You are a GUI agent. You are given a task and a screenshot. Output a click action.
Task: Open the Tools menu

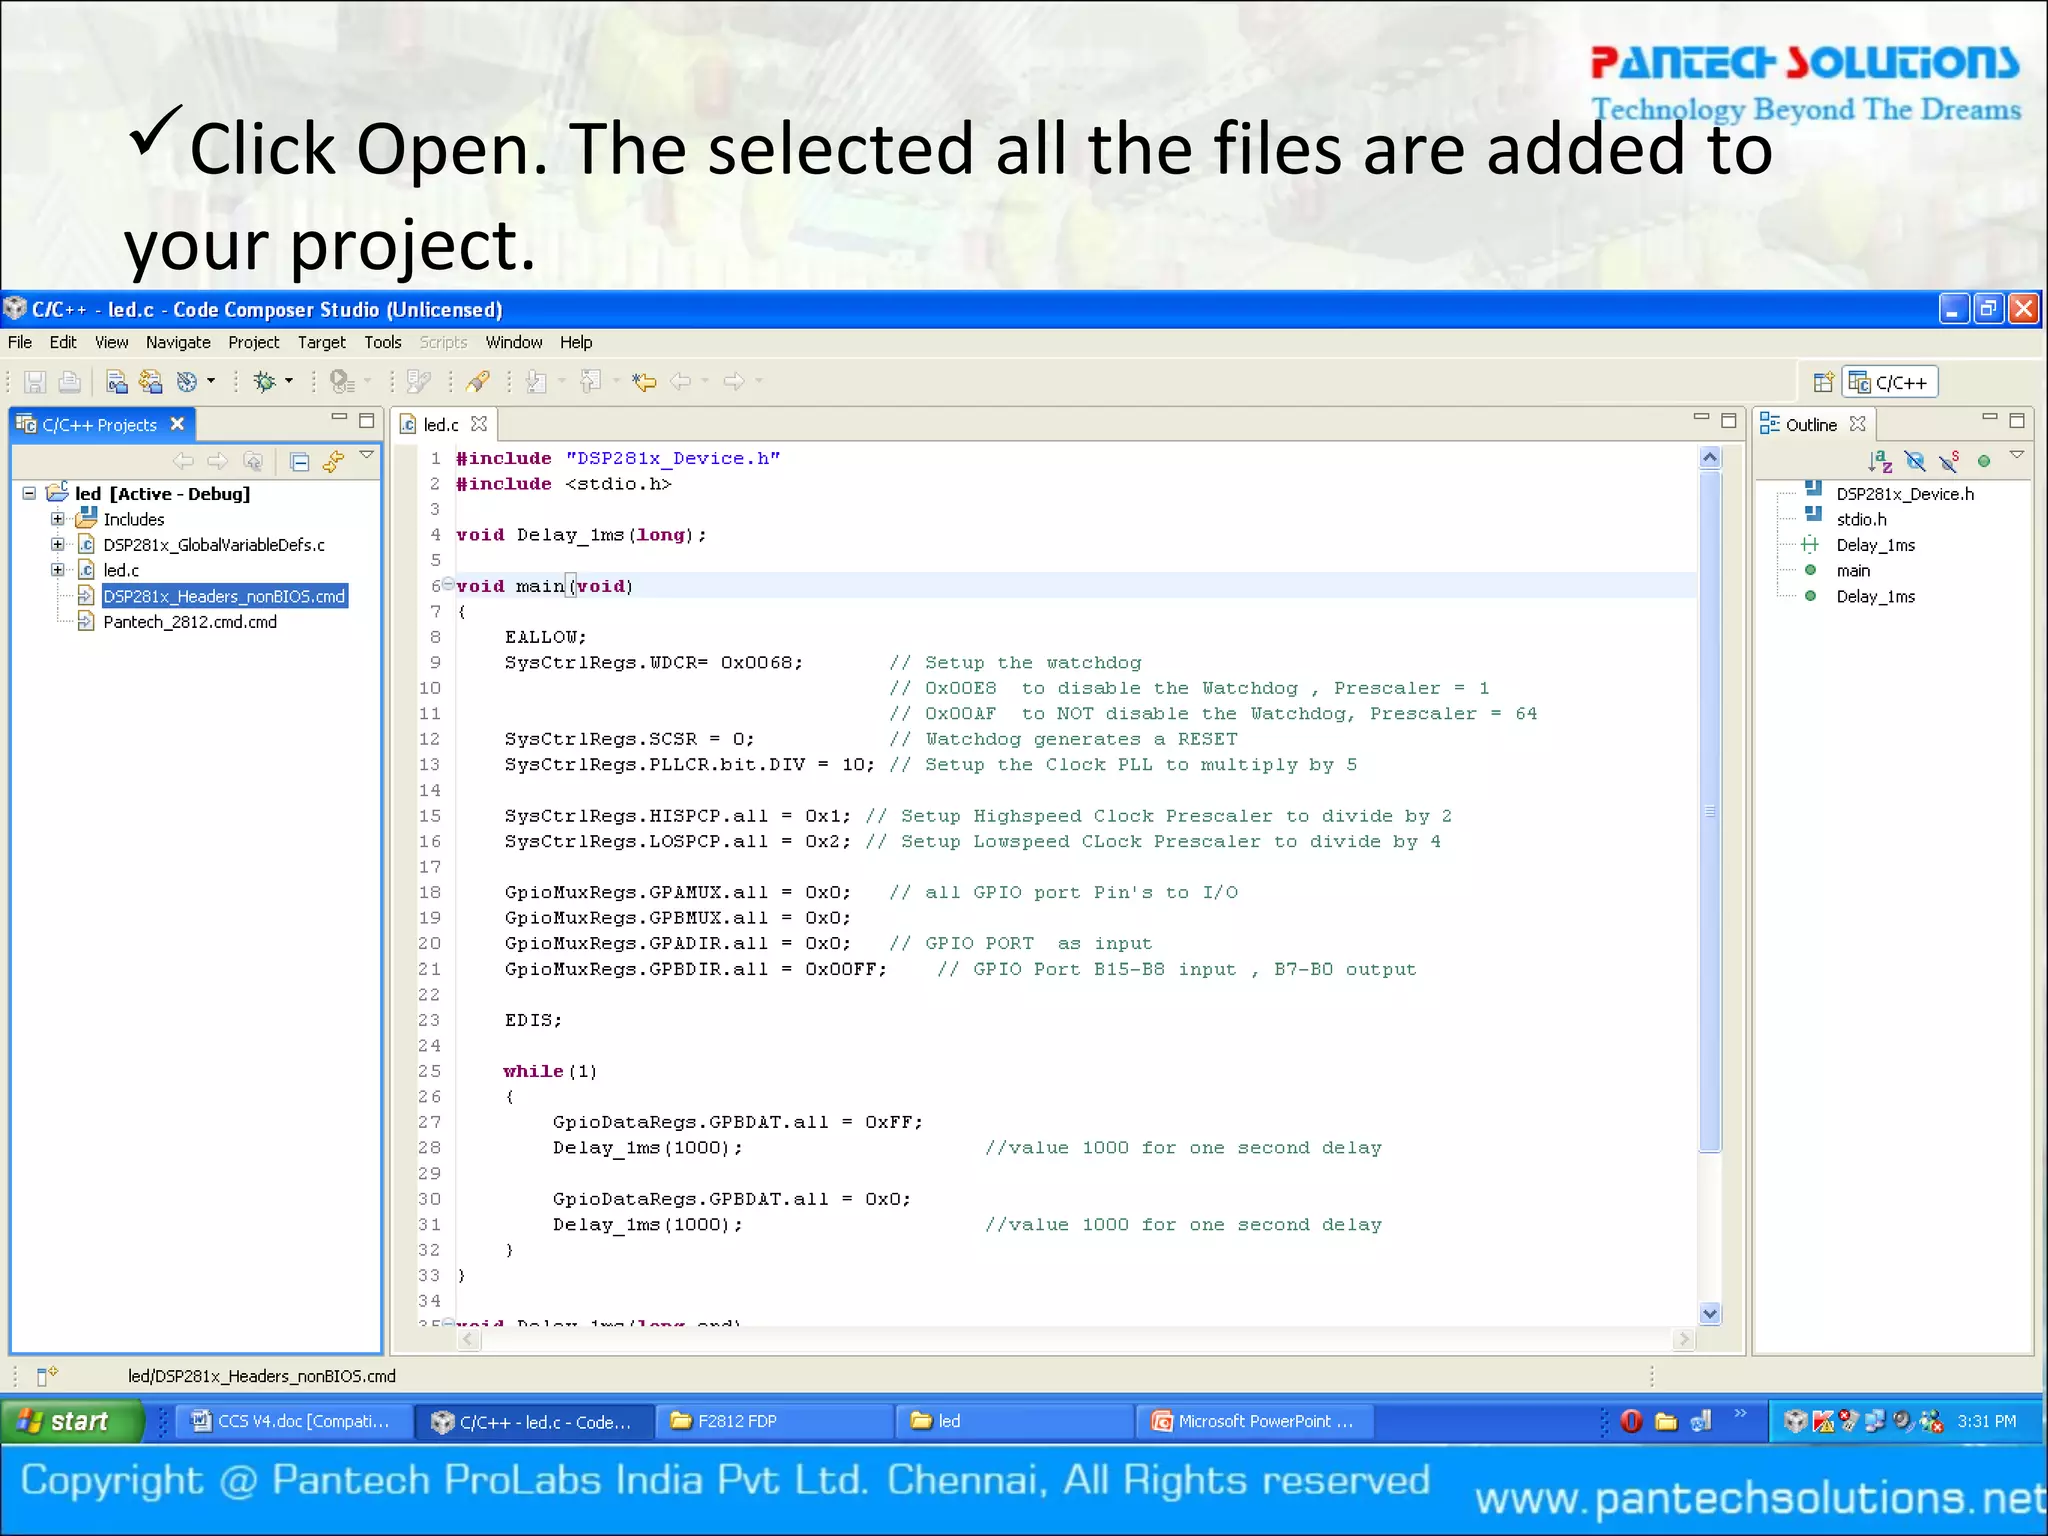point(383,342)
